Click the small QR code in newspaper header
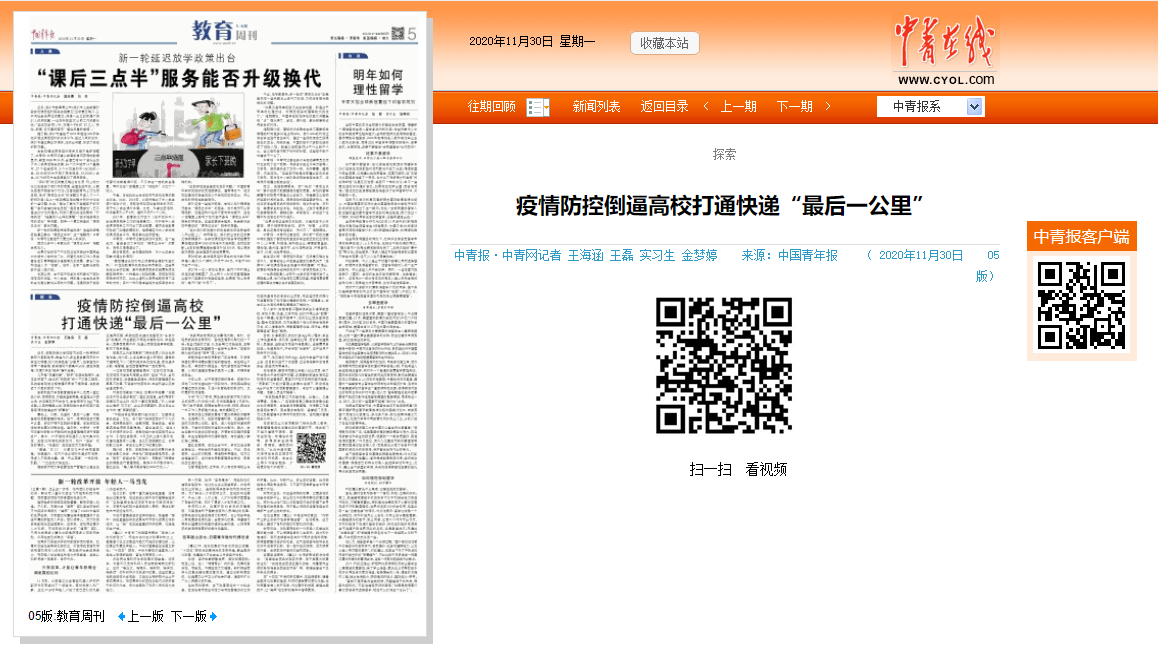Screen dimensions: 1158x655 (396, 34)
